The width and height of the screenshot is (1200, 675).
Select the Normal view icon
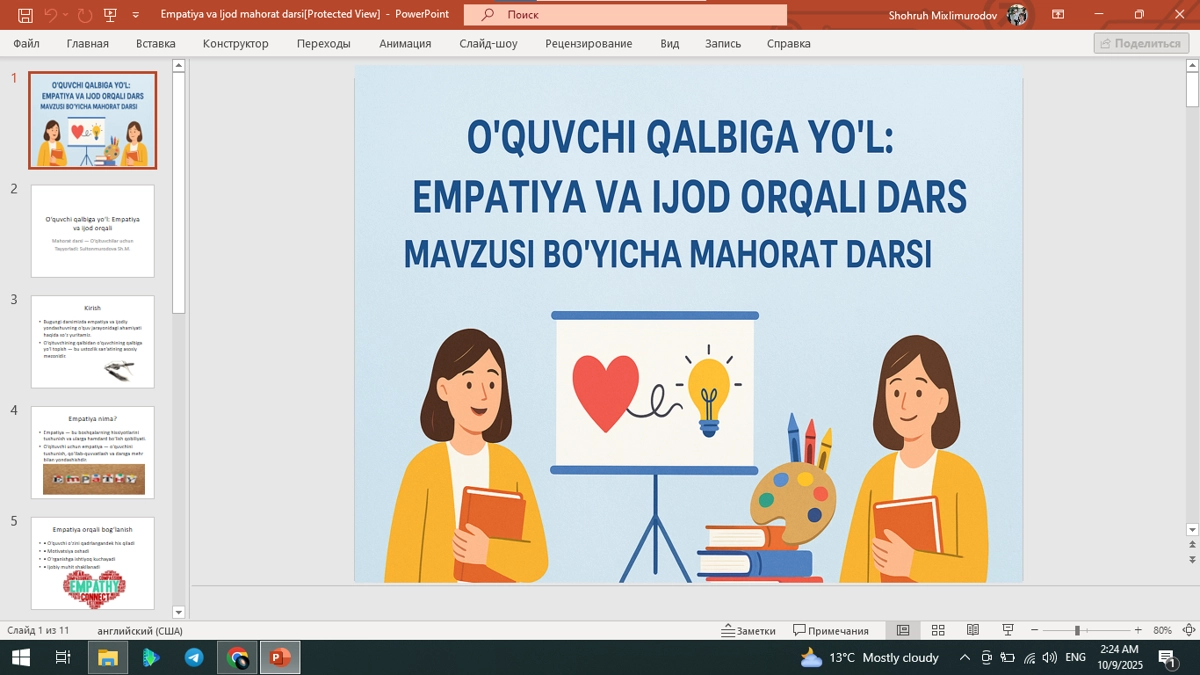pyautogui.click(x=904, y=630)
